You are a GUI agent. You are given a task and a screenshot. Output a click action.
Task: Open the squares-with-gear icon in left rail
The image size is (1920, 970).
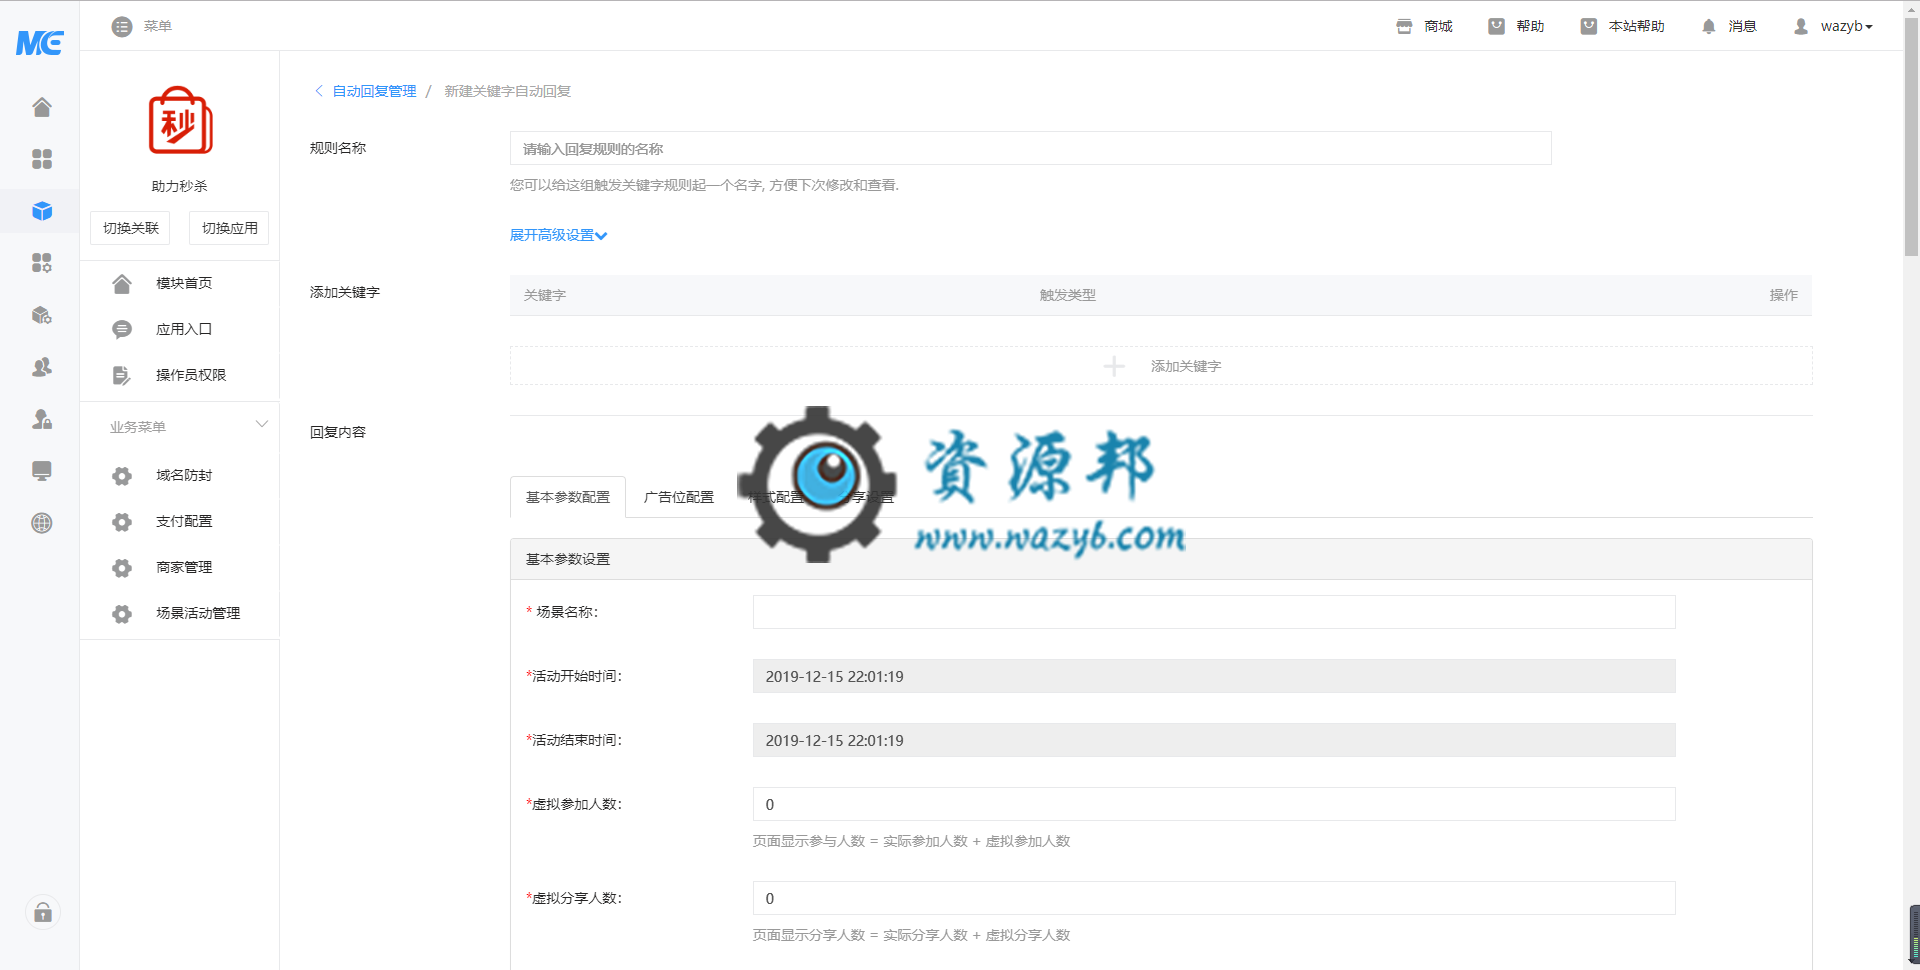click(x=42, y=263)
